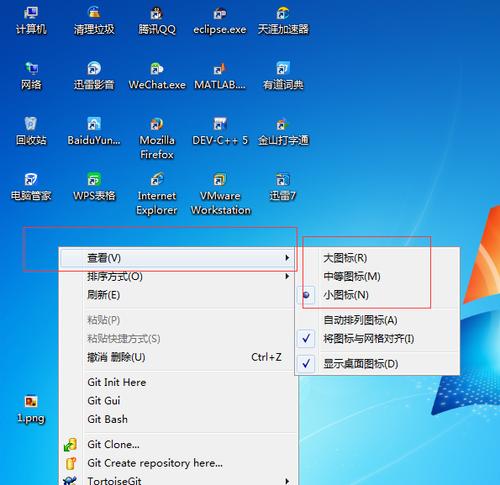
Task: Choose Git Init Here menu entry
Action: coord(117,382)
